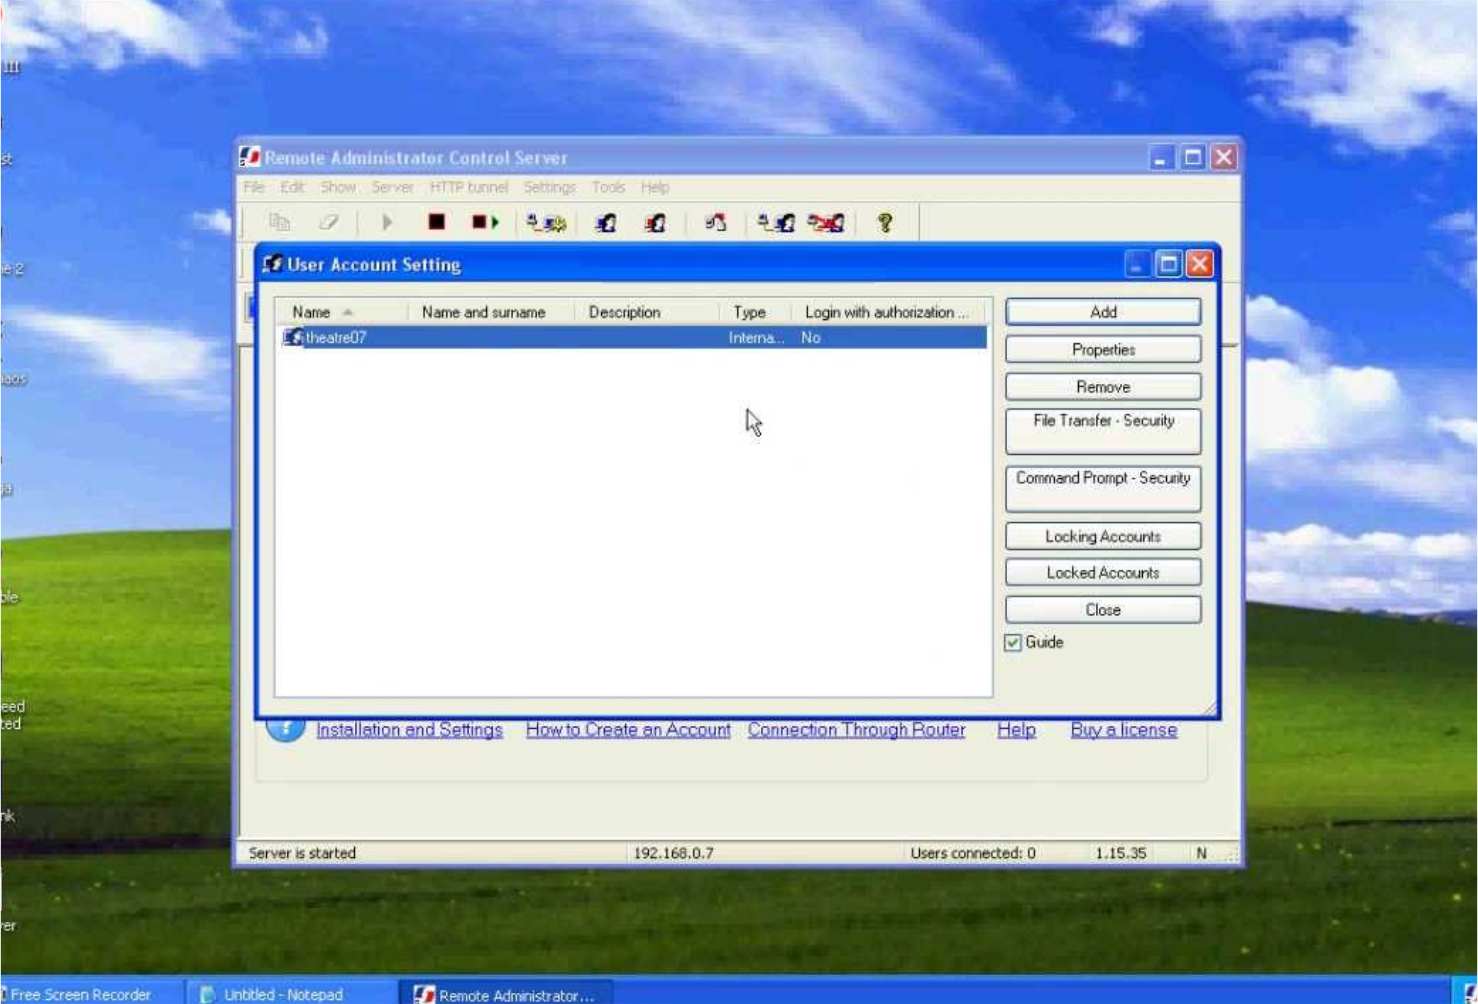Click the 1.15.35 version in status bar
1478x1004 pixels.
tap(1120, 853)
